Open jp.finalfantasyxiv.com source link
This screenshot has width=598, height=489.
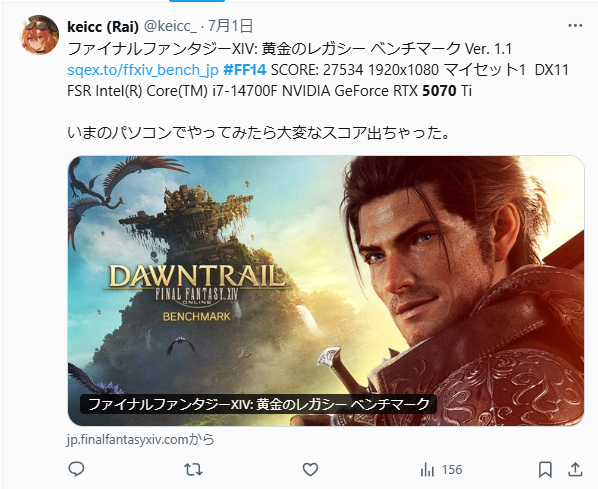point(140,440)
